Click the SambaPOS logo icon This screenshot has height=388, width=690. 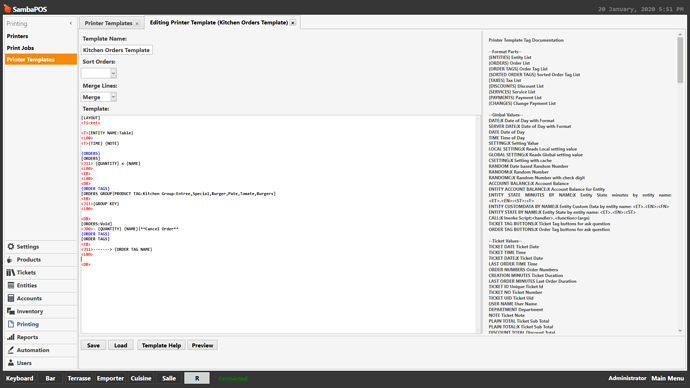pyautogui.click(x=7, y=8)
